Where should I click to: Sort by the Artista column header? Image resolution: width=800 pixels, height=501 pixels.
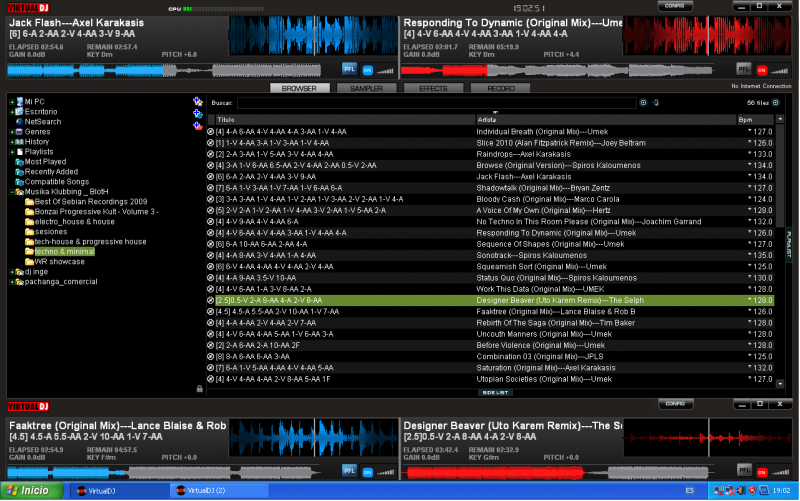point(606,120)
